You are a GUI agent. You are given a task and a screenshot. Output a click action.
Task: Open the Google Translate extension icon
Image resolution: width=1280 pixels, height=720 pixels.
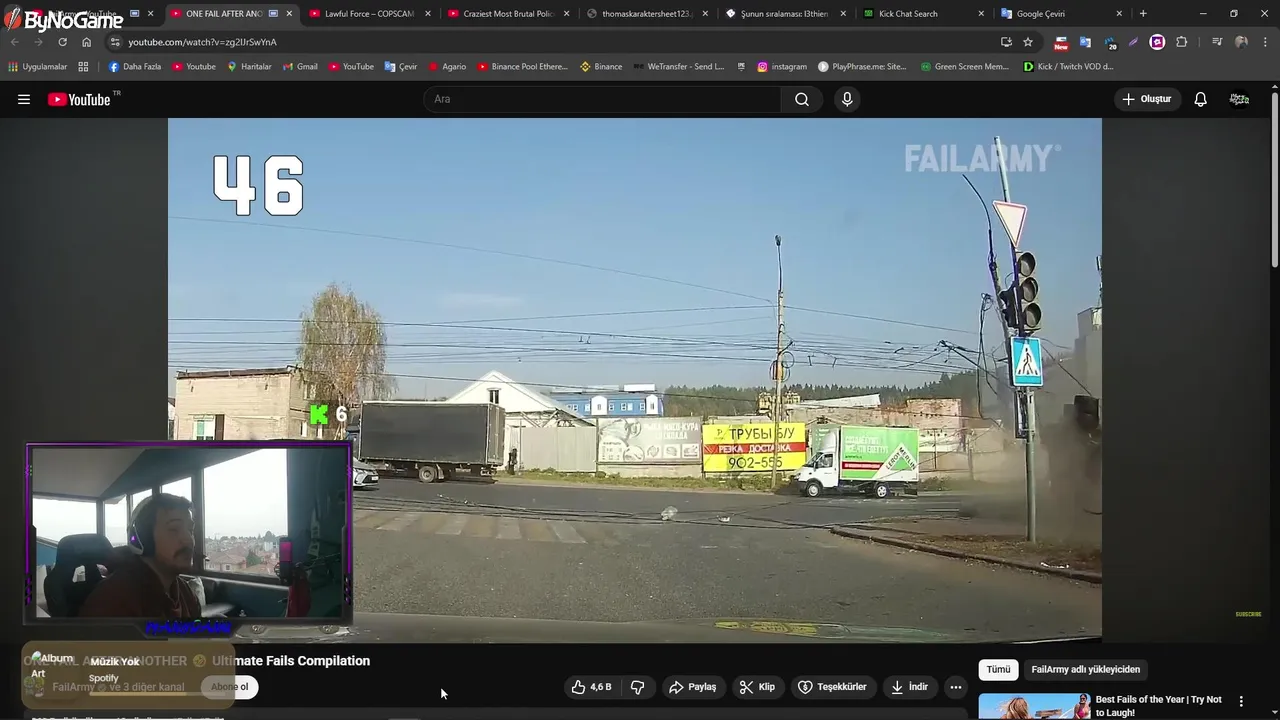[x=1085, y=42]
